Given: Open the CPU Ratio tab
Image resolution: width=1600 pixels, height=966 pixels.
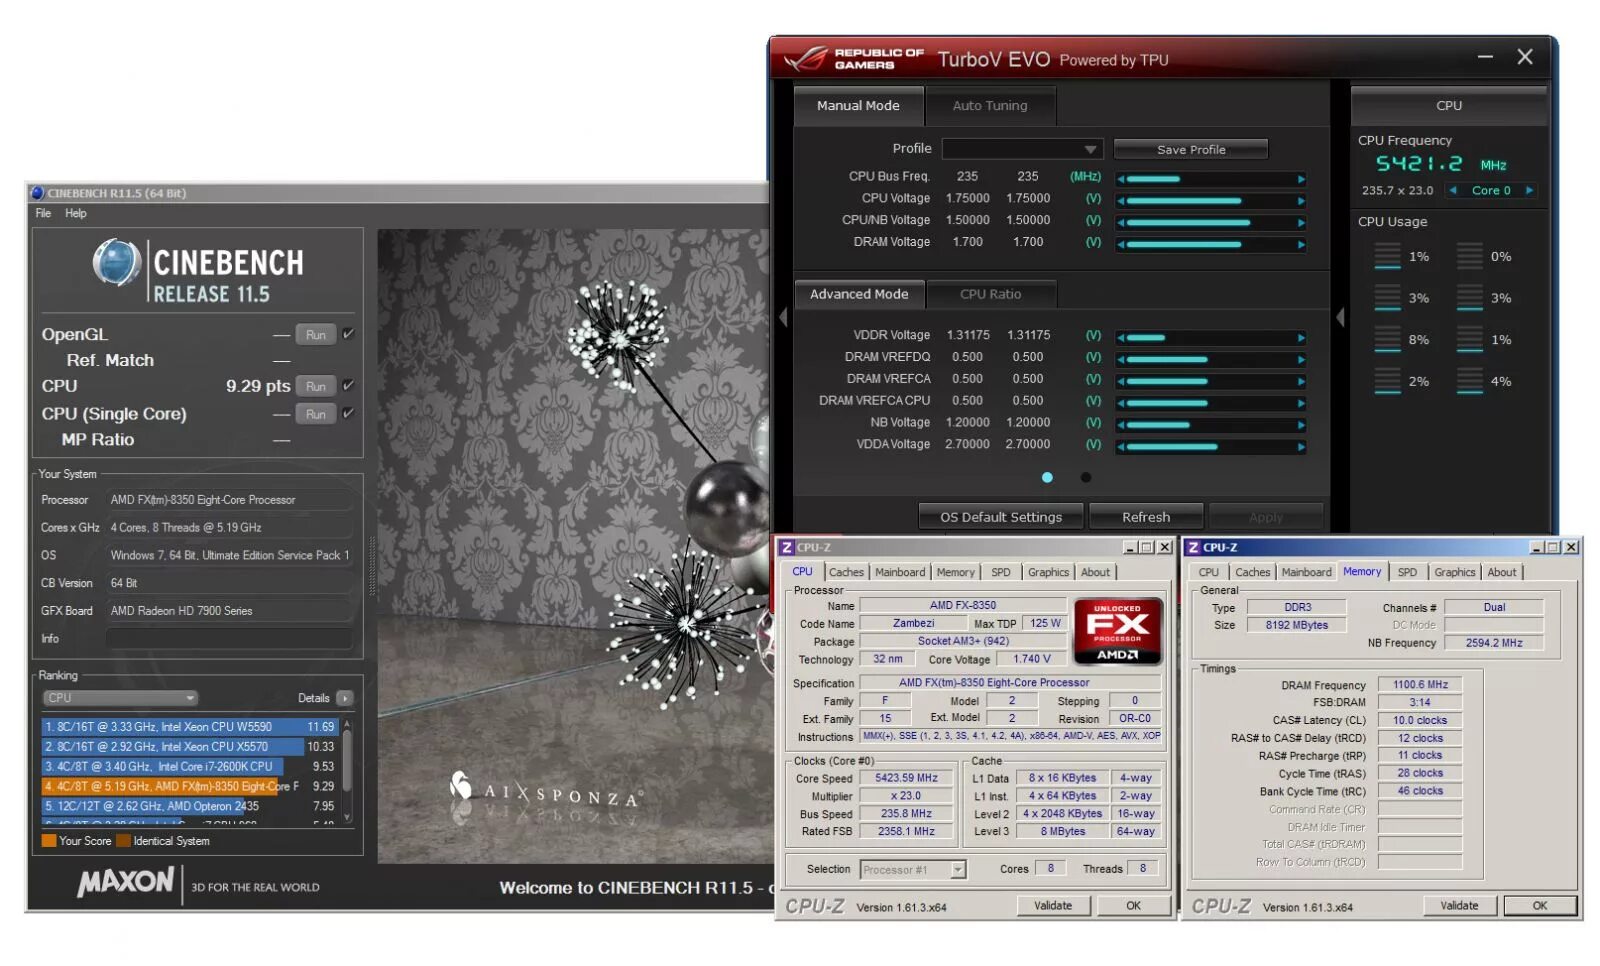Looking at the screenshot, I should pyautogui.click(x=990, y=294).
